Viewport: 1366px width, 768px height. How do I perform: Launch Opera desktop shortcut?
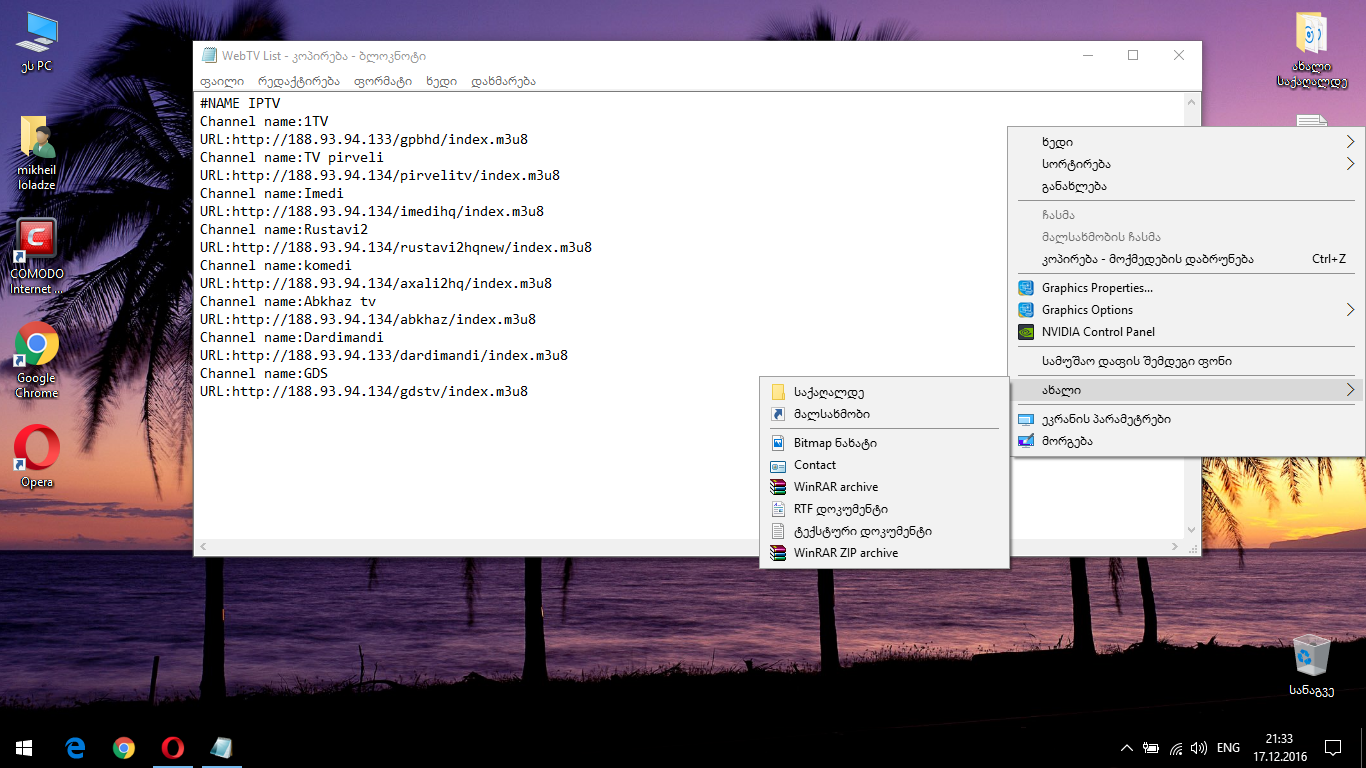click(x=36, y=457)
